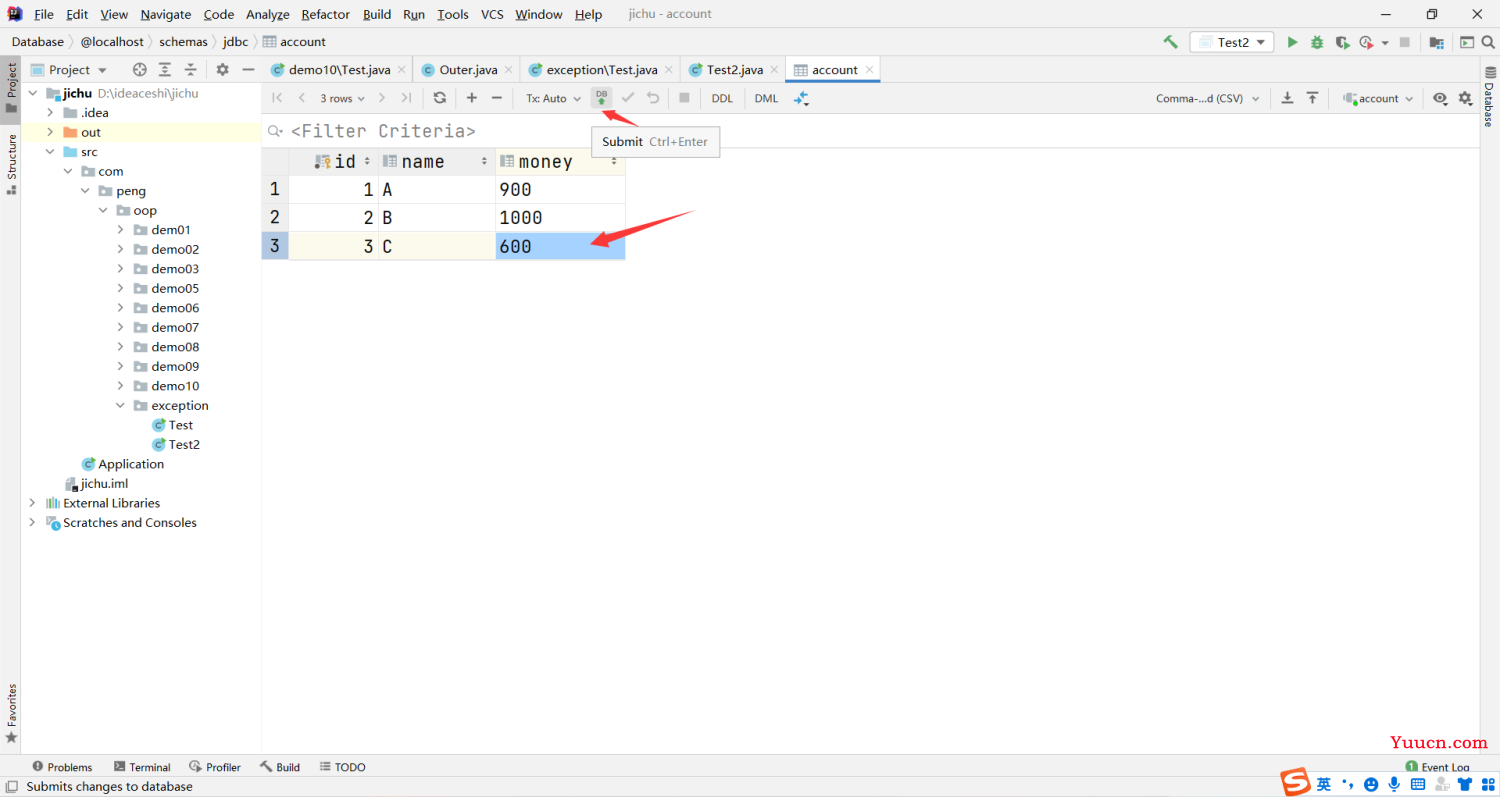Viewport: 1500px width, 797px height.
Task: Click the Run Anything window icon
Action: click(x=1467, y=42)
